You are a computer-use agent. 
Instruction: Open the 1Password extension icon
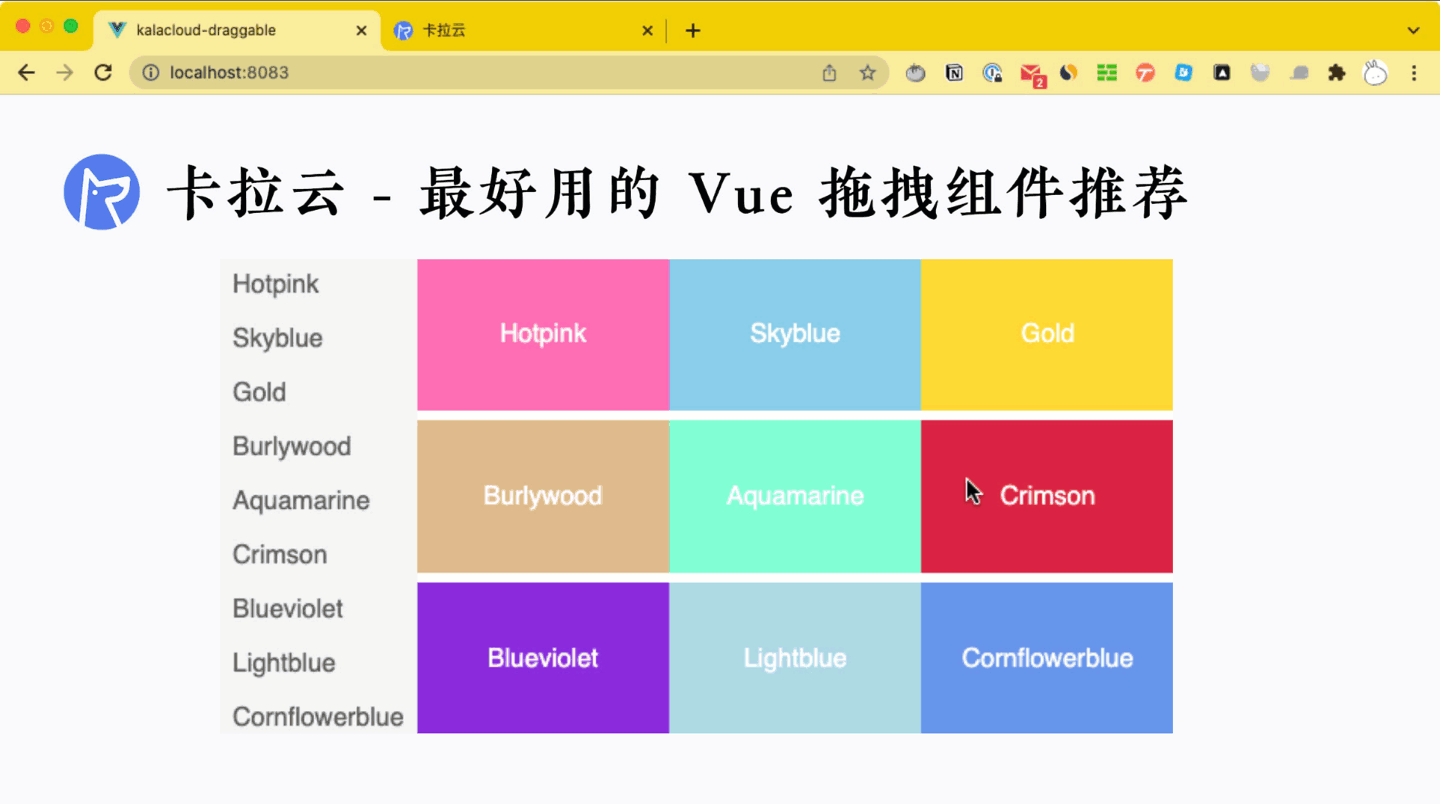[992, 72]
